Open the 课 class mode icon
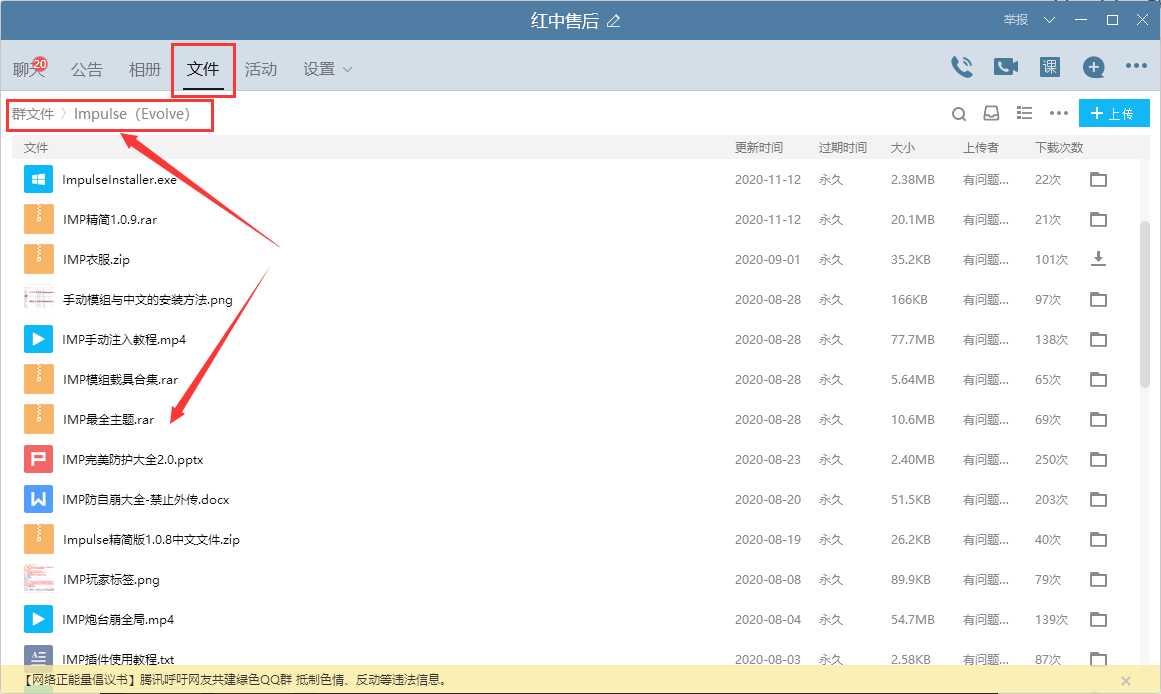The image size is (1161, 694). click(1050, 67)
